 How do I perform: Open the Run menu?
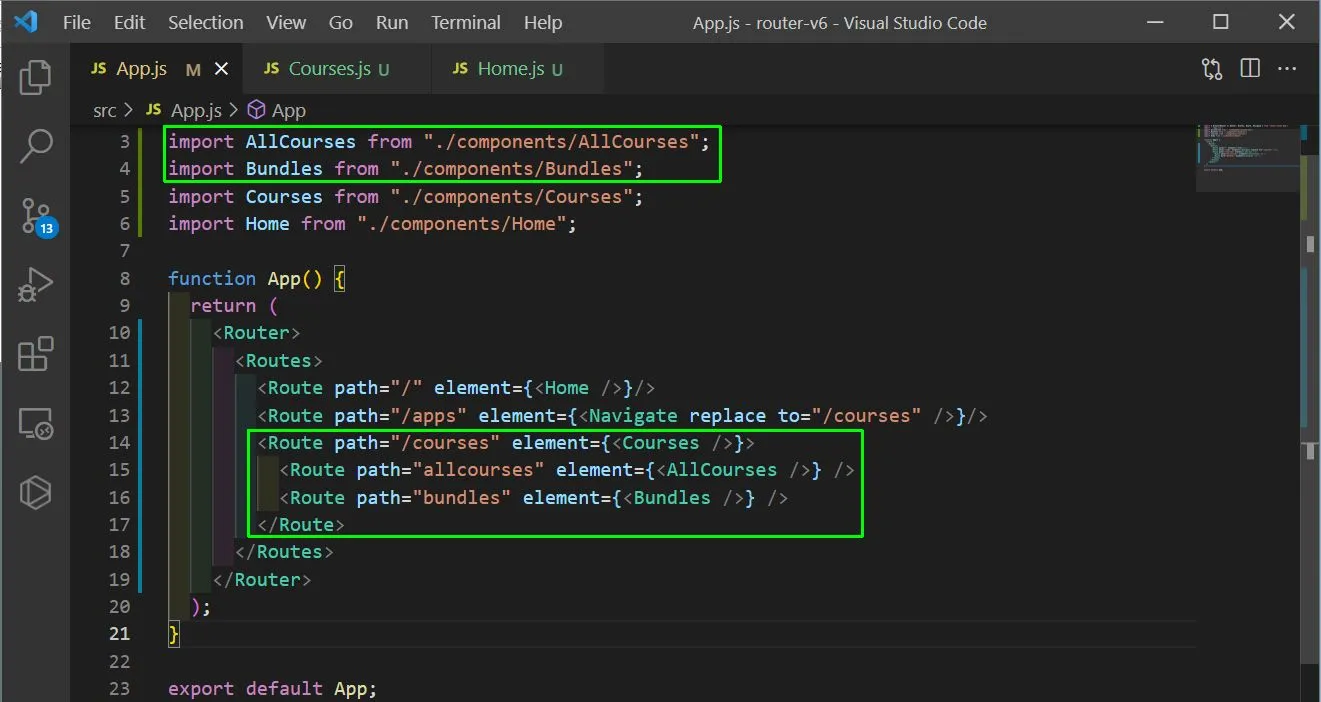(392, 22)
